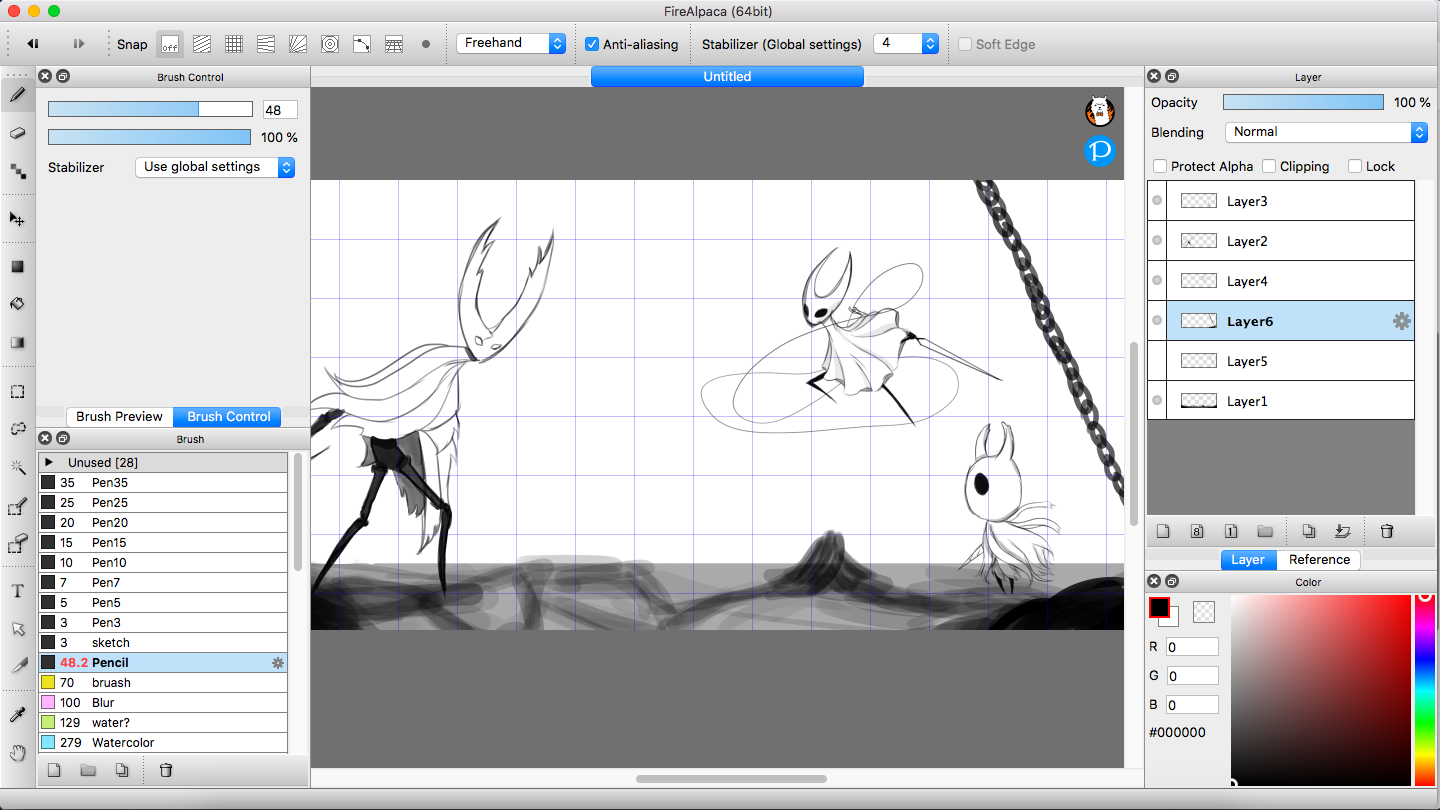Enable the Clipping checkbox
1440x810 pixels.
1269,166
